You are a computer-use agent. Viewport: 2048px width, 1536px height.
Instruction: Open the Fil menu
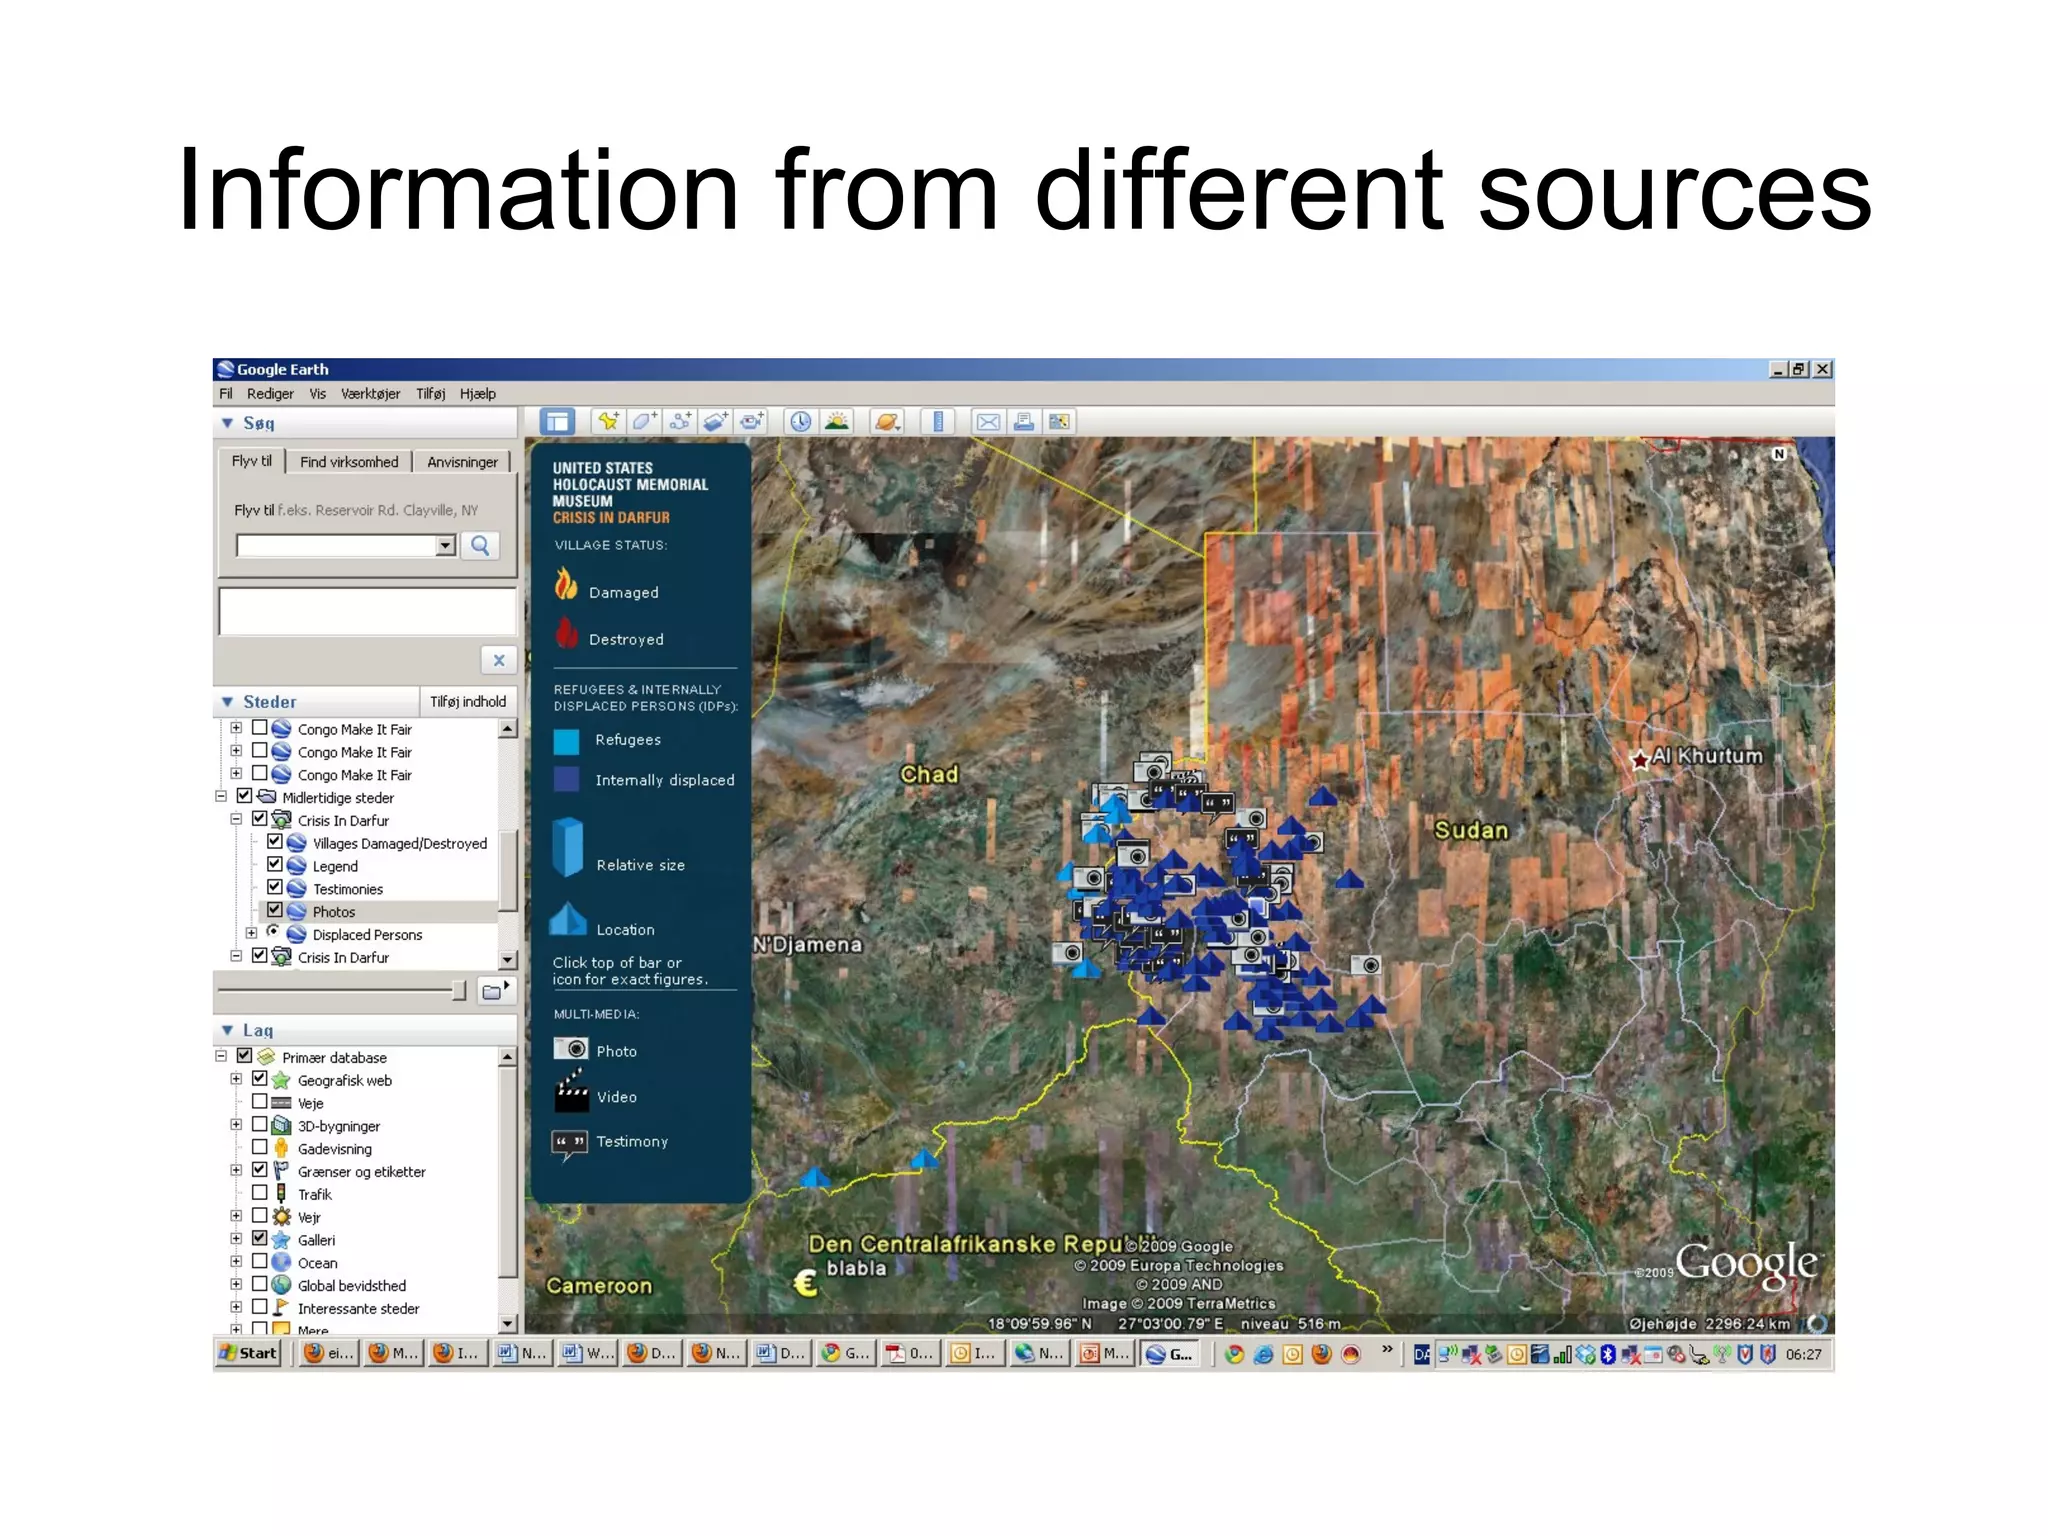pos(226,394)
